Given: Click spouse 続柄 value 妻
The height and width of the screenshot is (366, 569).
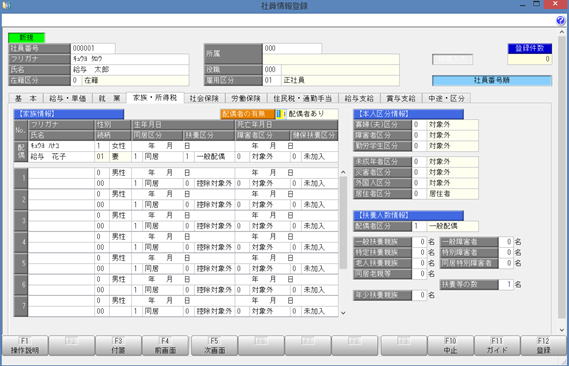Looking at the screenshot, I should 120,157.
